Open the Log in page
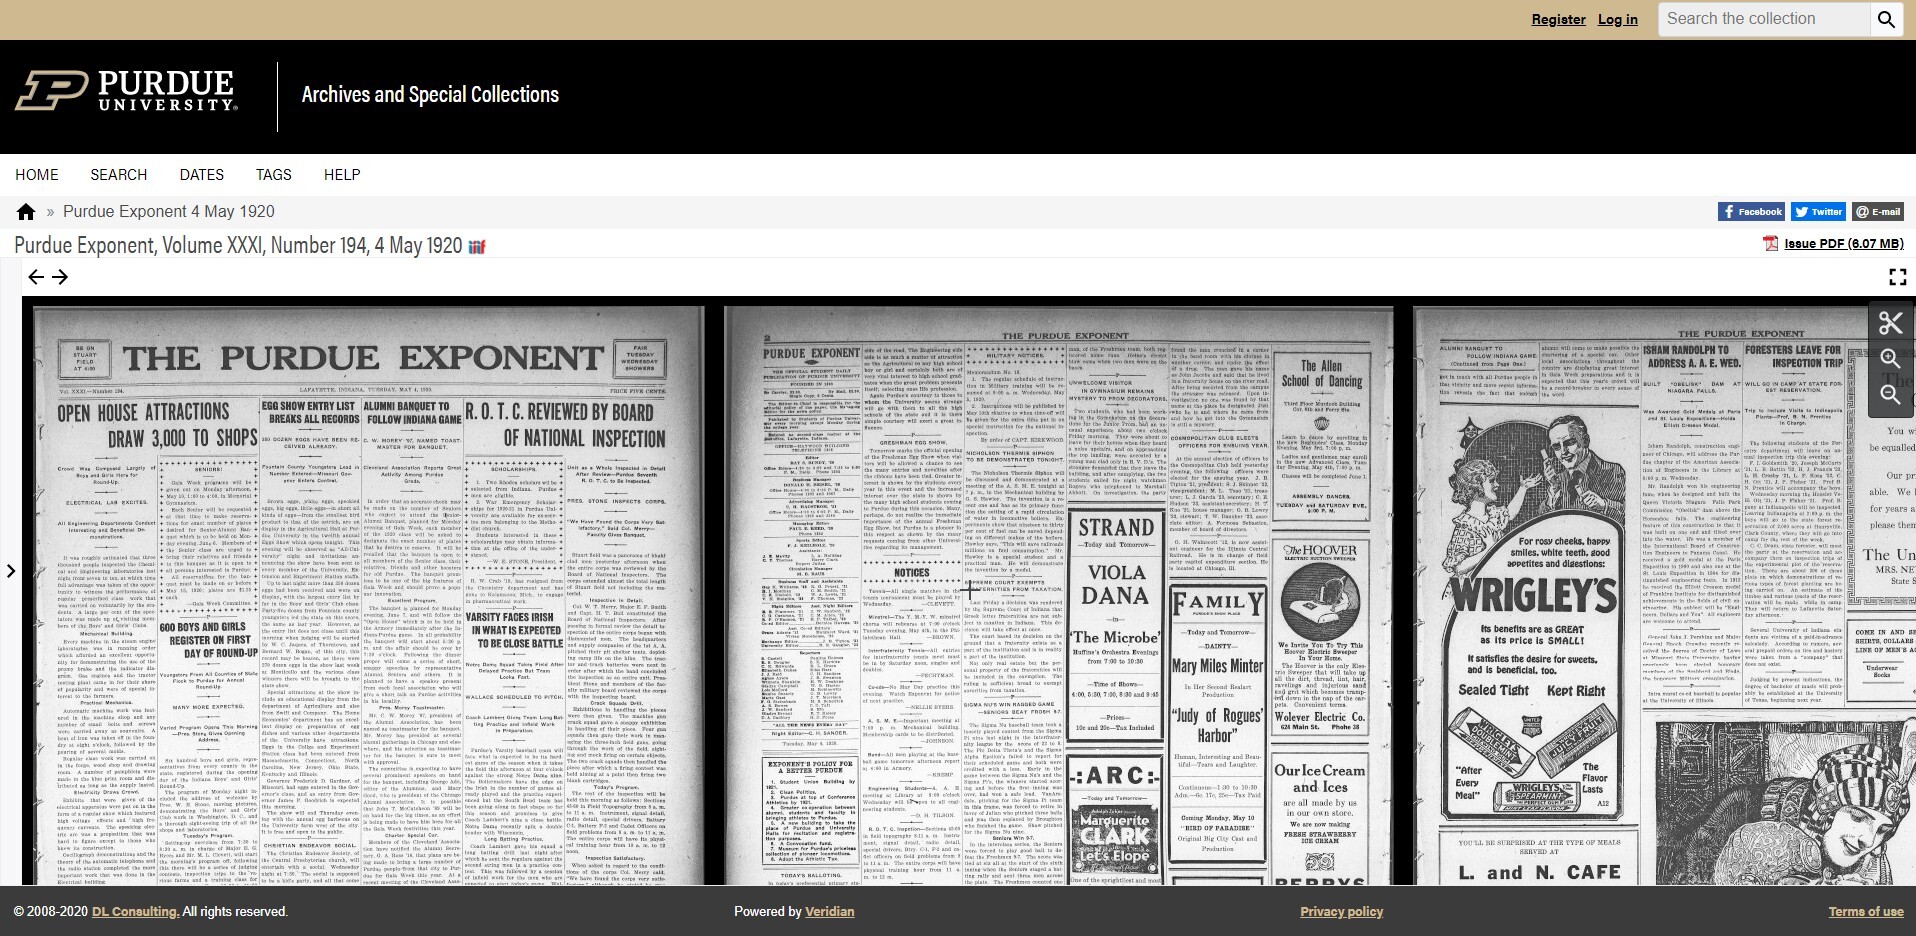This screenshot has width=1916, height=936. 1618,19
